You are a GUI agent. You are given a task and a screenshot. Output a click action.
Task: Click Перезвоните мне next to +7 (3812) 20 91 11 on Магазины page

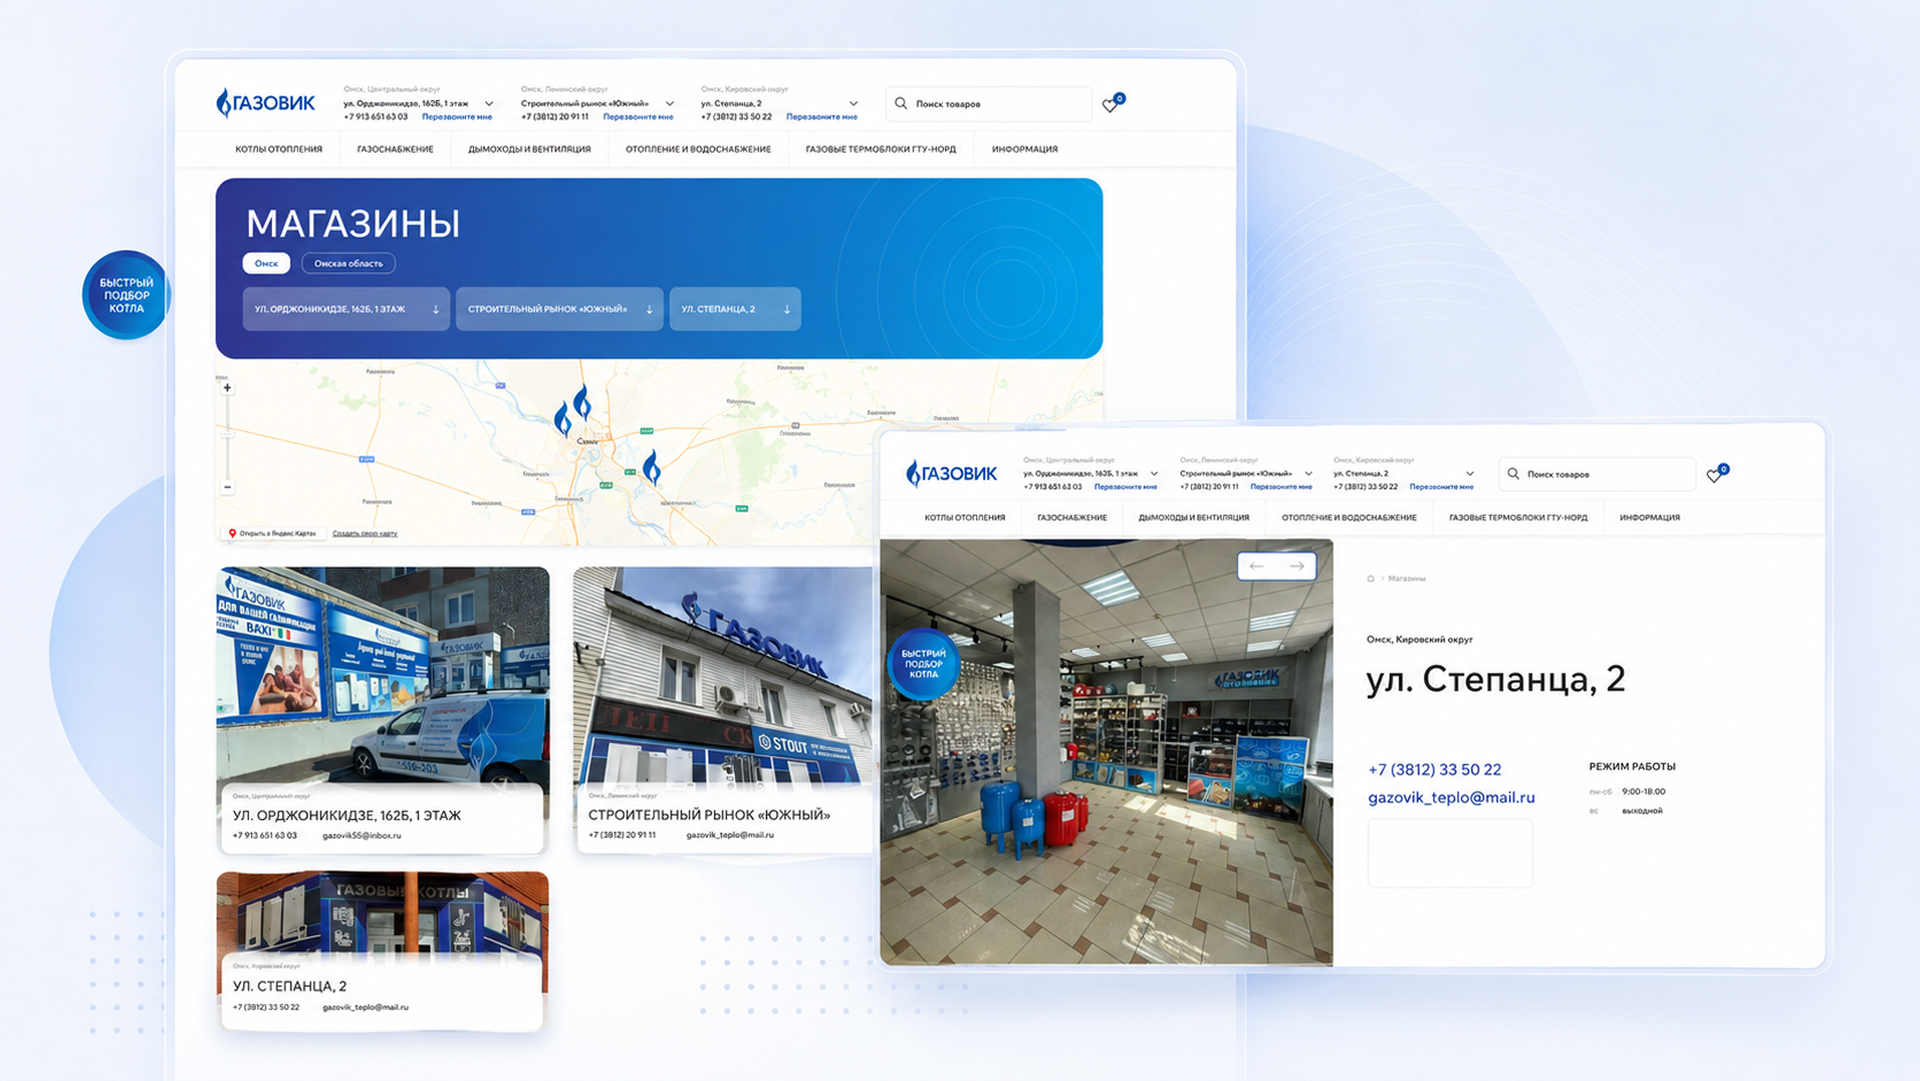(x=638, y=117)
